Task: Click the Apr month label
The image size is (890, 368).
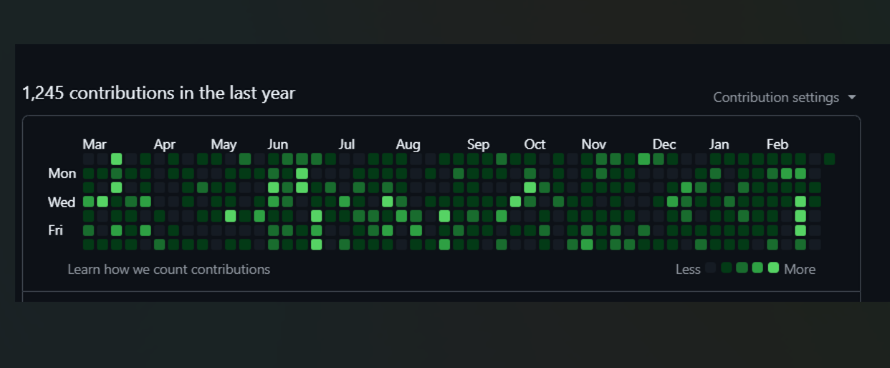Action: pyautogui.click(x=165, y=144)
